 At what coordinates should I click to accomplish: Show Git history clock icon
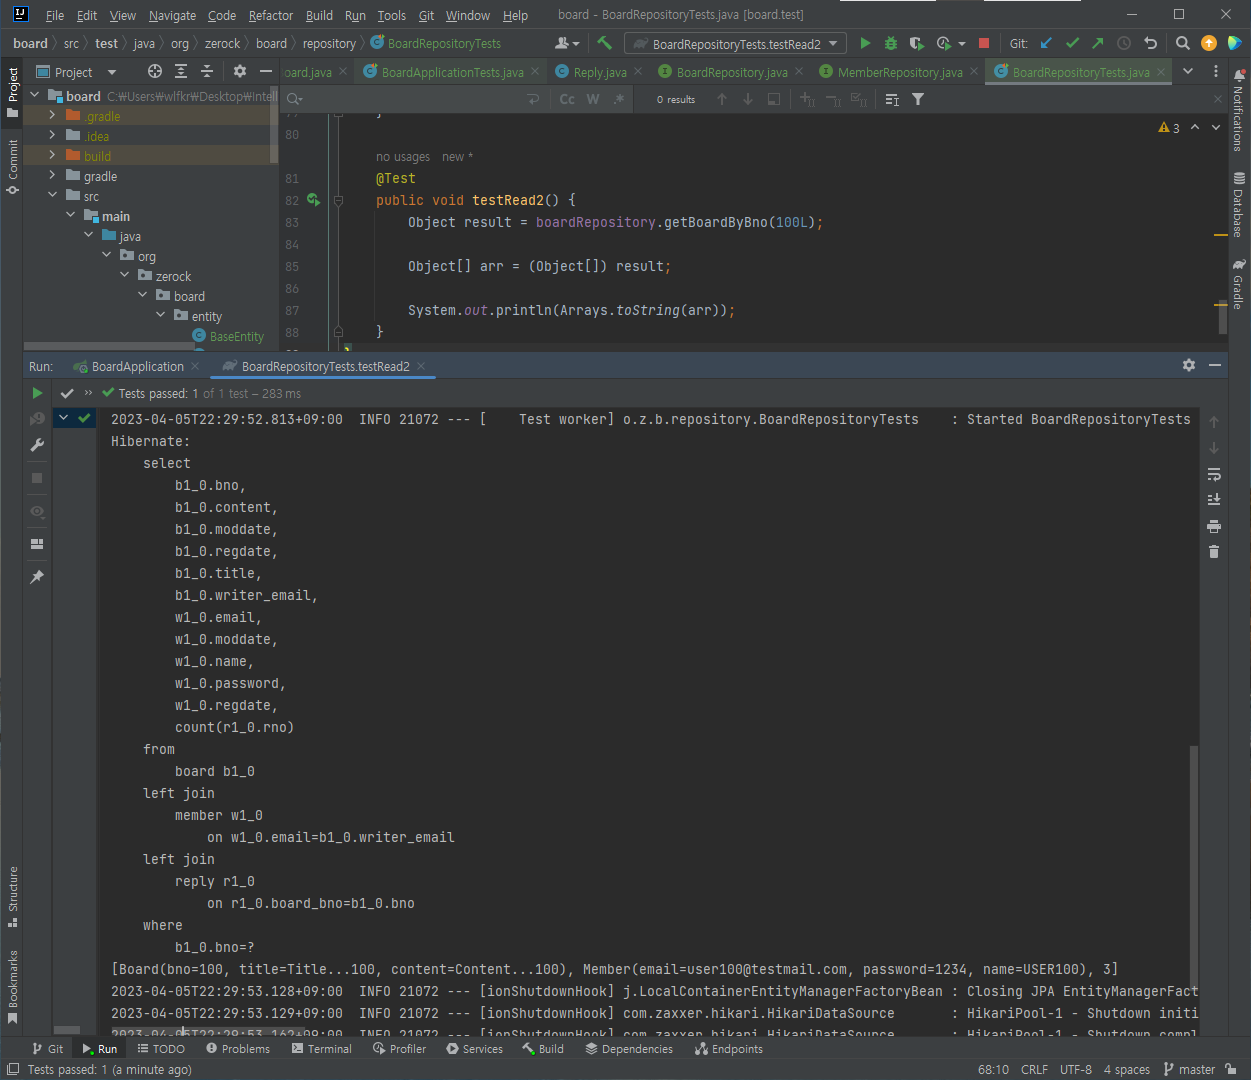(1124, 43)
